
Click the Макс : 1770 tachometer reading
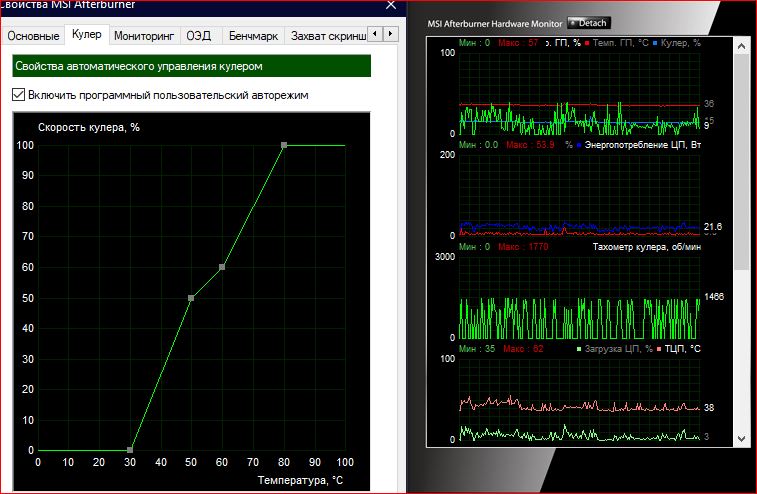click(x=523, y=247)
